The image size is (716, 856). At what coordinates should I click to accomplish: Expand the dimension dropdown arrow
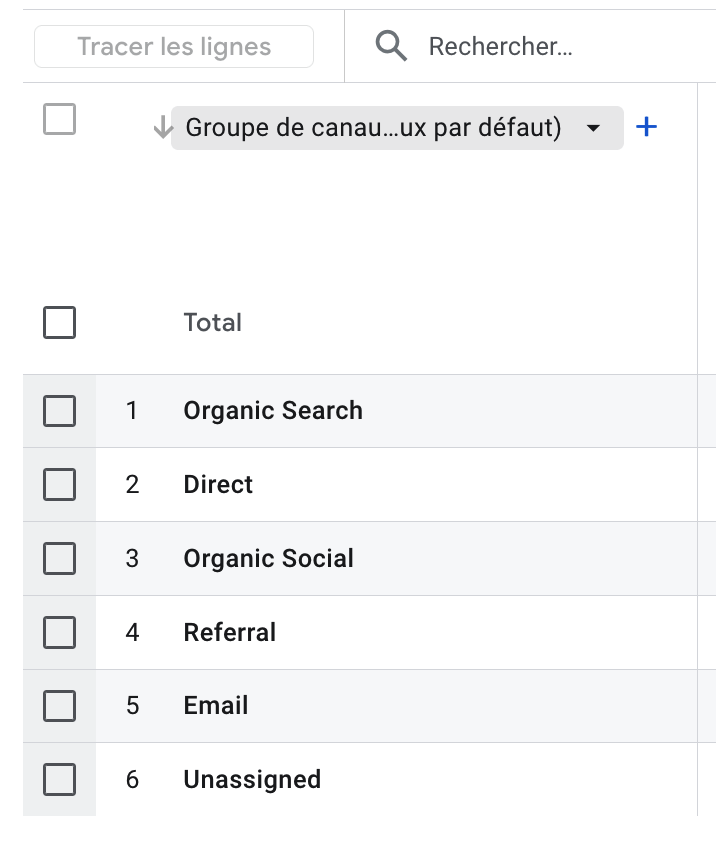coord(594,128)
